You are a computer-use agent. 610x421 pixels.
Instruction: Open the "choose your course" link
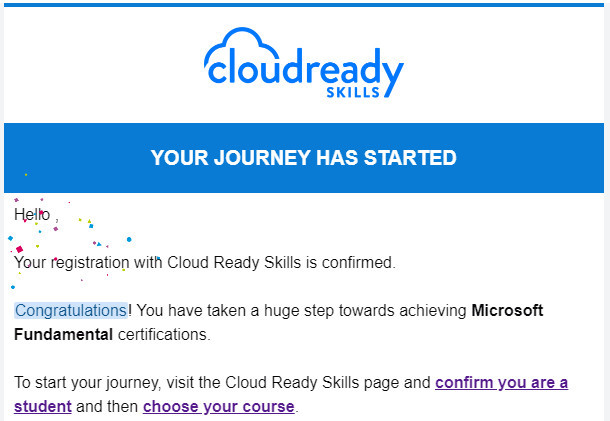(x=219, y=407)
